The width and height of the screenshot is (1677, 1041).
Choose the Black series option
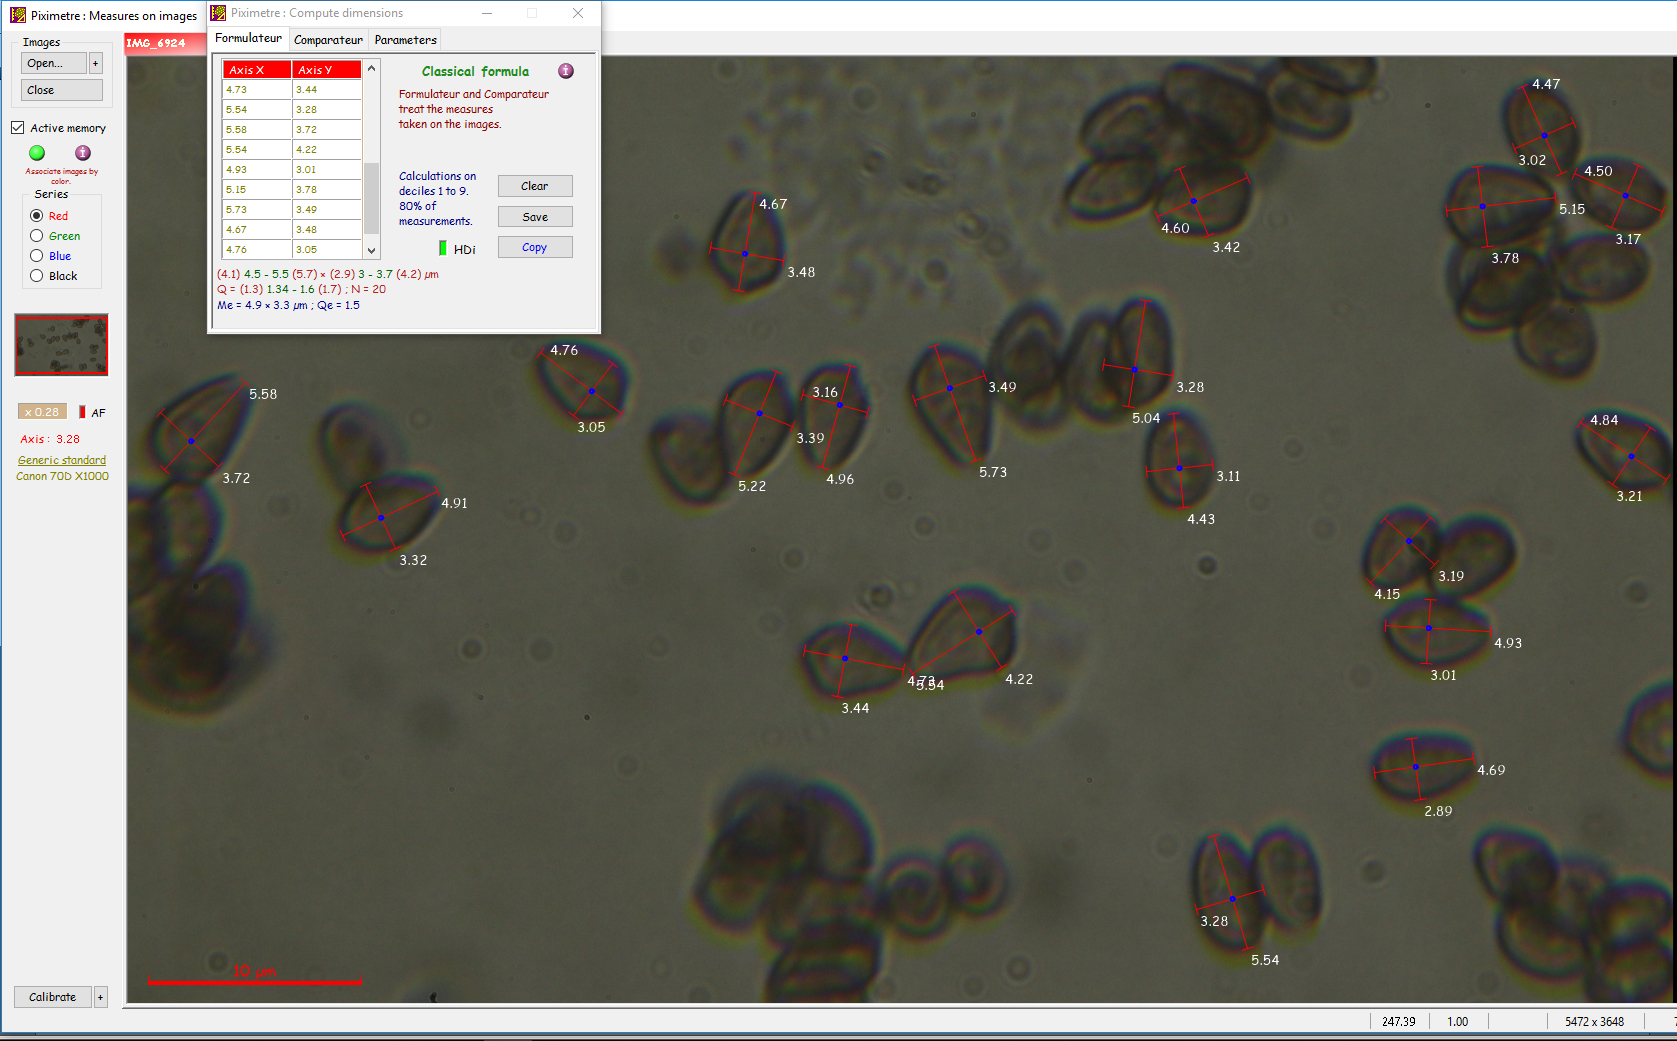pos(37,276)
